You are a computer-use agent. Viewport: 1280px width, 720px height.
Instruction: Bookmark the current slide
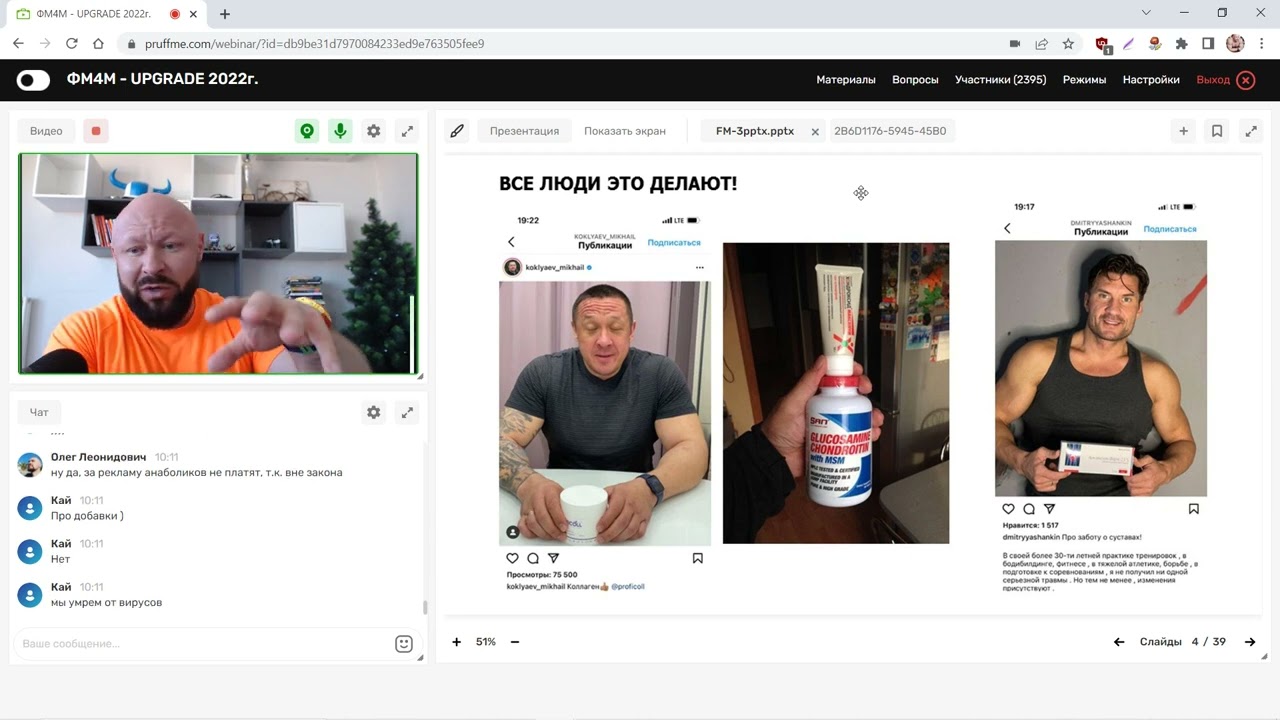pos(1217,130)
